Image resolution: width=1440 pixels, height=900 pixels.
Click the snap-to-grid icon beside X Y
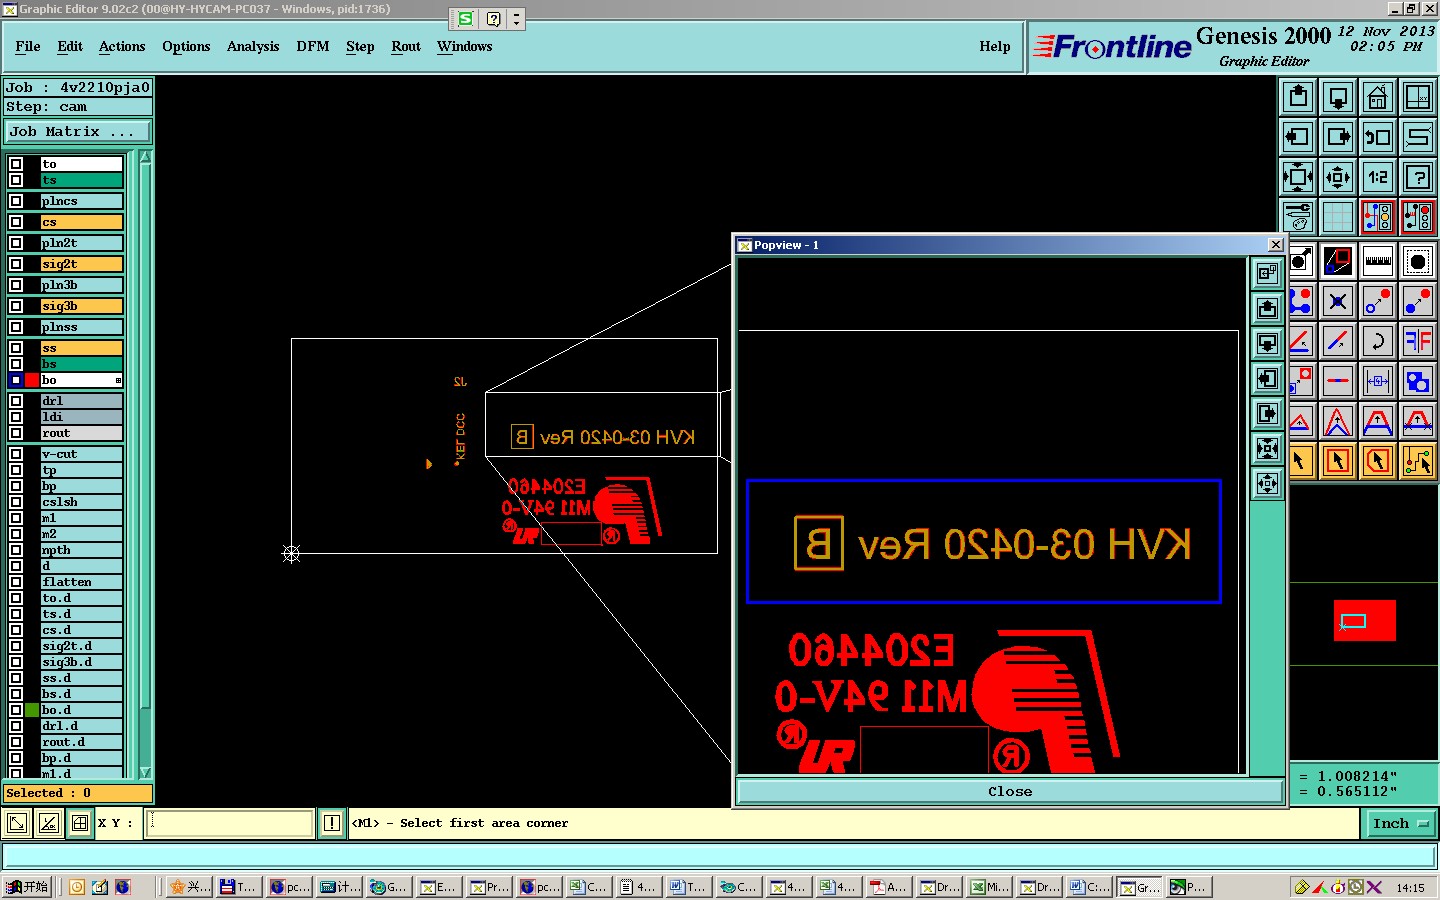[x=80, y=823]
